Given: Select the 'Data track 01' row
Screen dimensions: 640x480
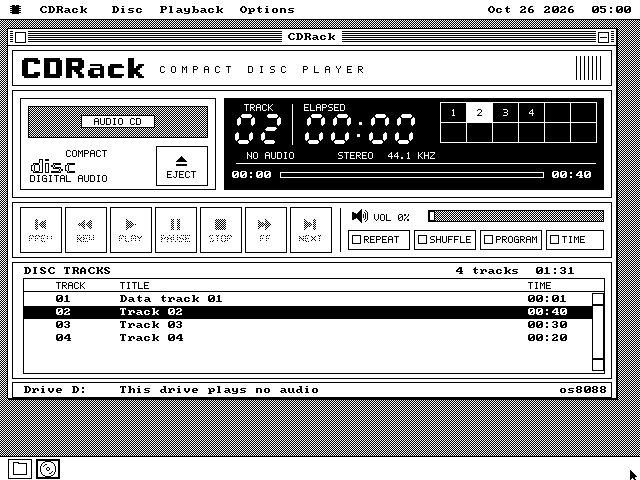Looking at the screenshot, I should click(x=308, y=299).
